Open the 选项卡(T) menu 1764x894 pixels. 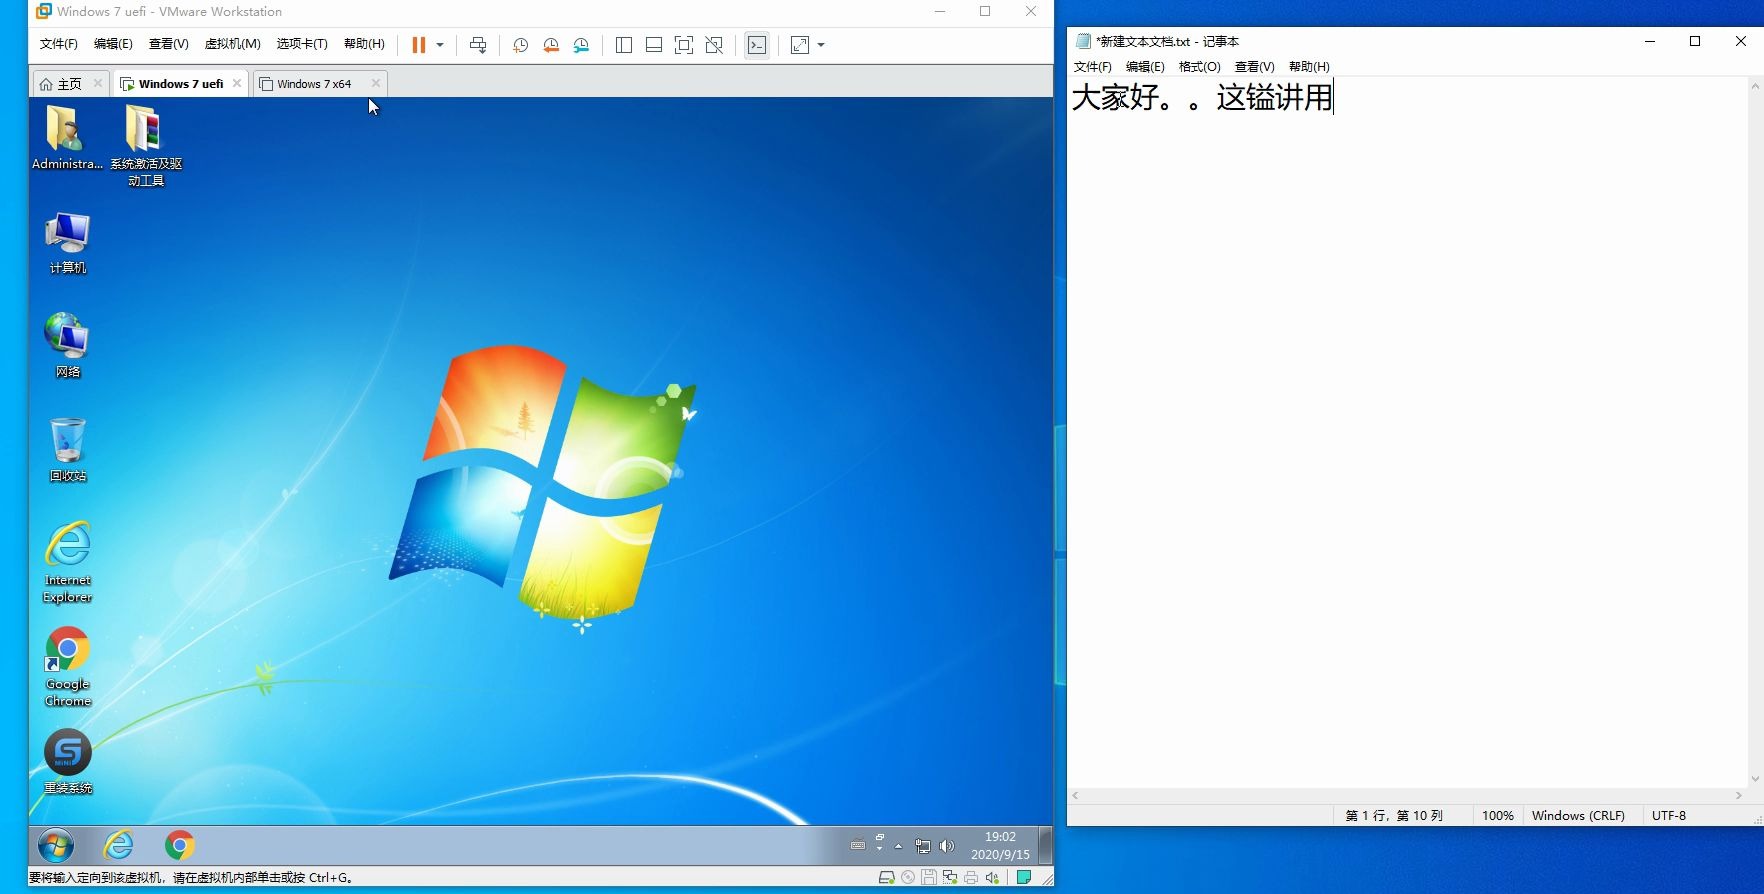tap(302, 44)
